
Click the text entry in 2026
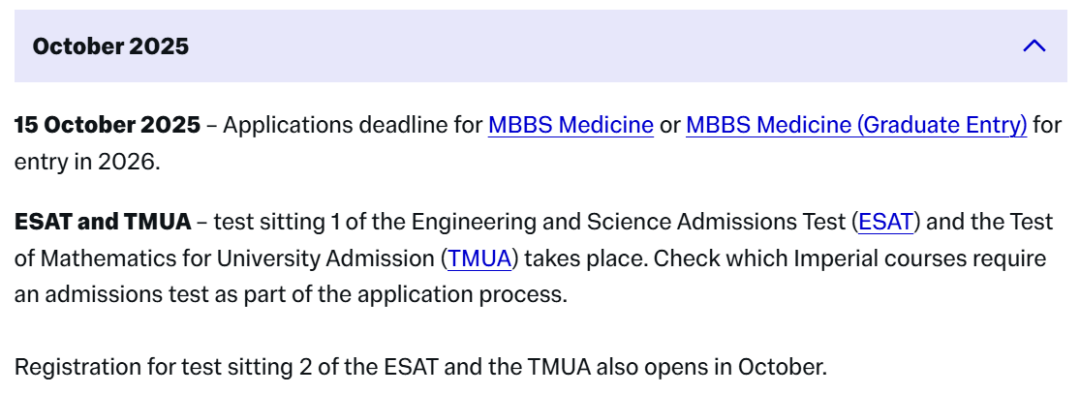87,162
